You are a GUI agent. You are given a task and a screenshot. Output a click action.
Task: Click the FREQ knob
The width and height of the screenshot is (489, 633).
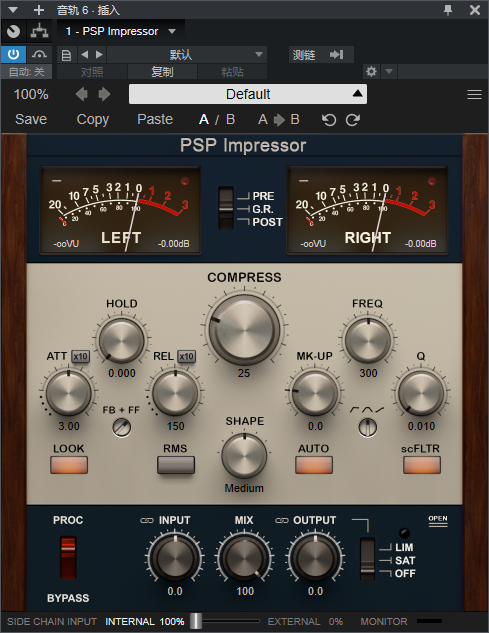tap(368, 340)
